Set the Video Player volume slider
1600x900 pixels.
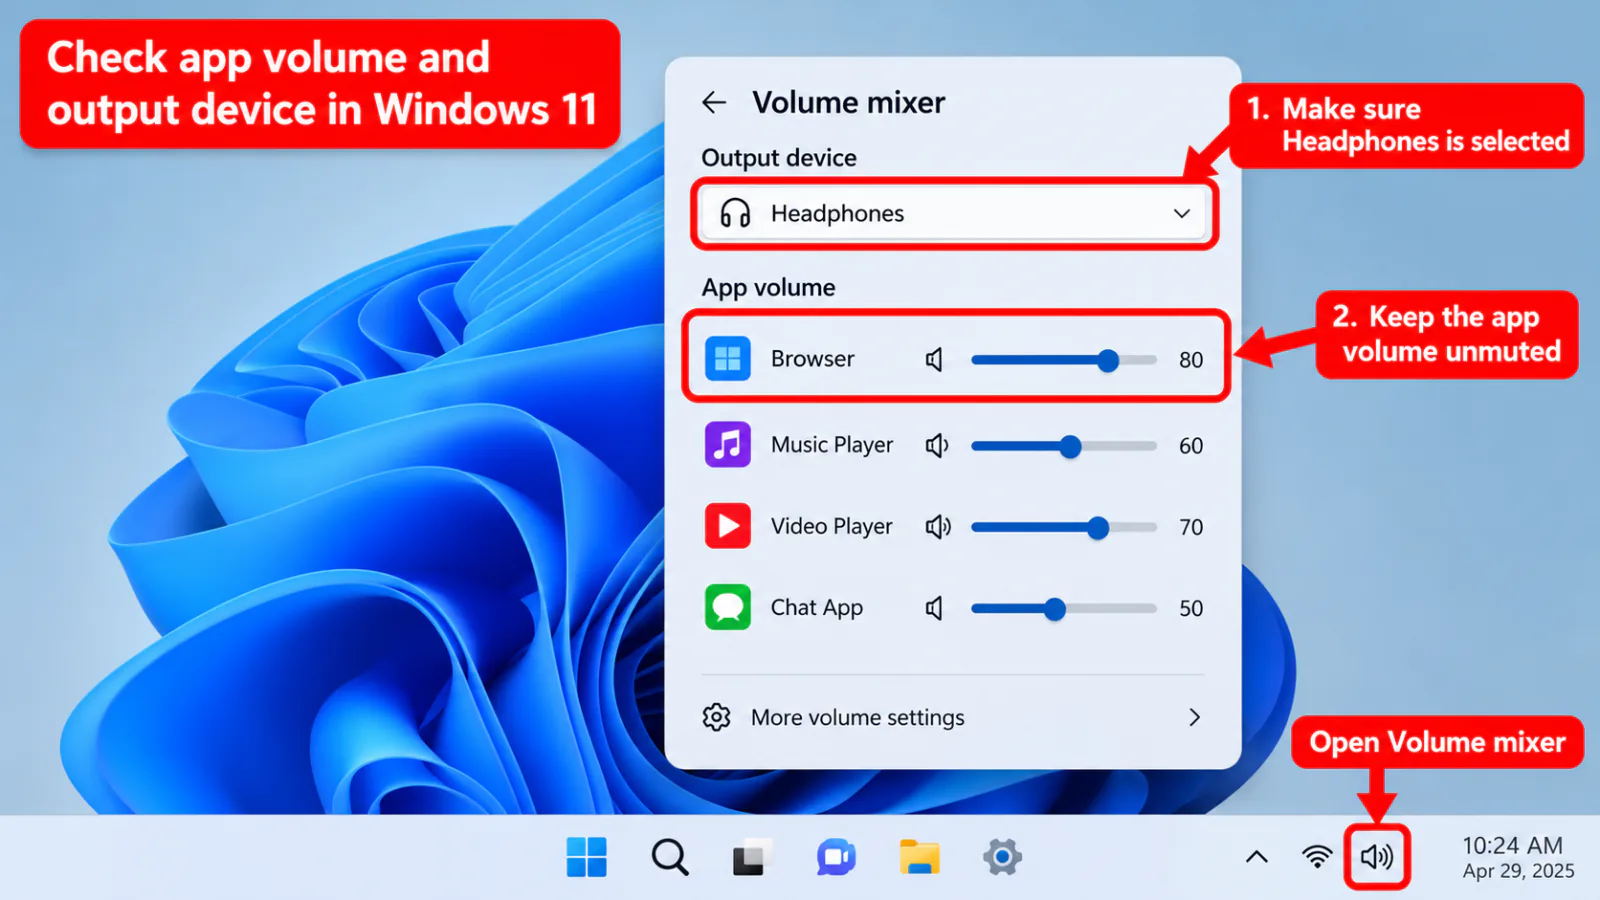point(1064,527)
